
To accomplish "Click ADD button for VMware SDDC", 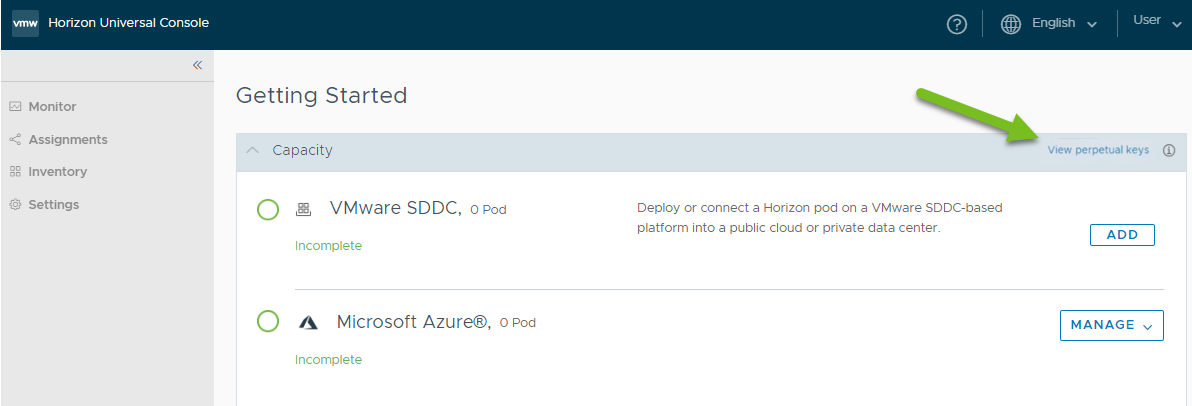I will click(1122, 235).
